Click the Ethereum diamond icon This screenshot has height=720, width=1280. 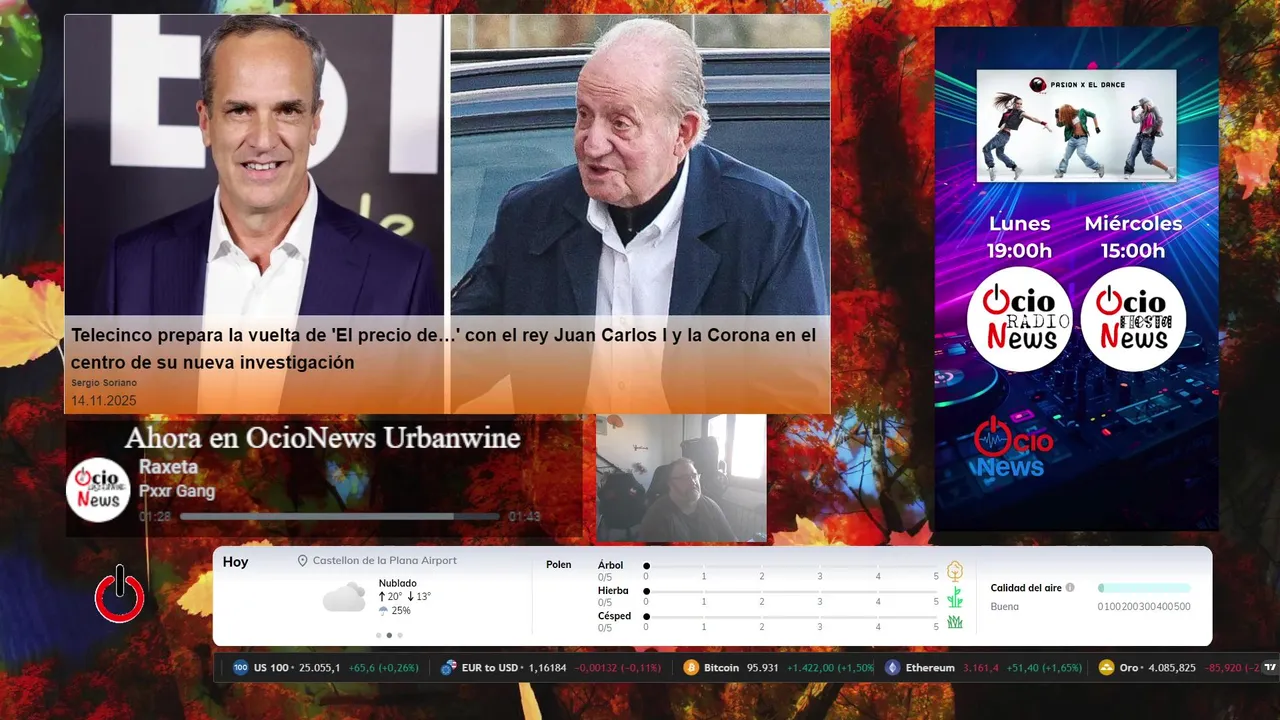tap(892, 668)
